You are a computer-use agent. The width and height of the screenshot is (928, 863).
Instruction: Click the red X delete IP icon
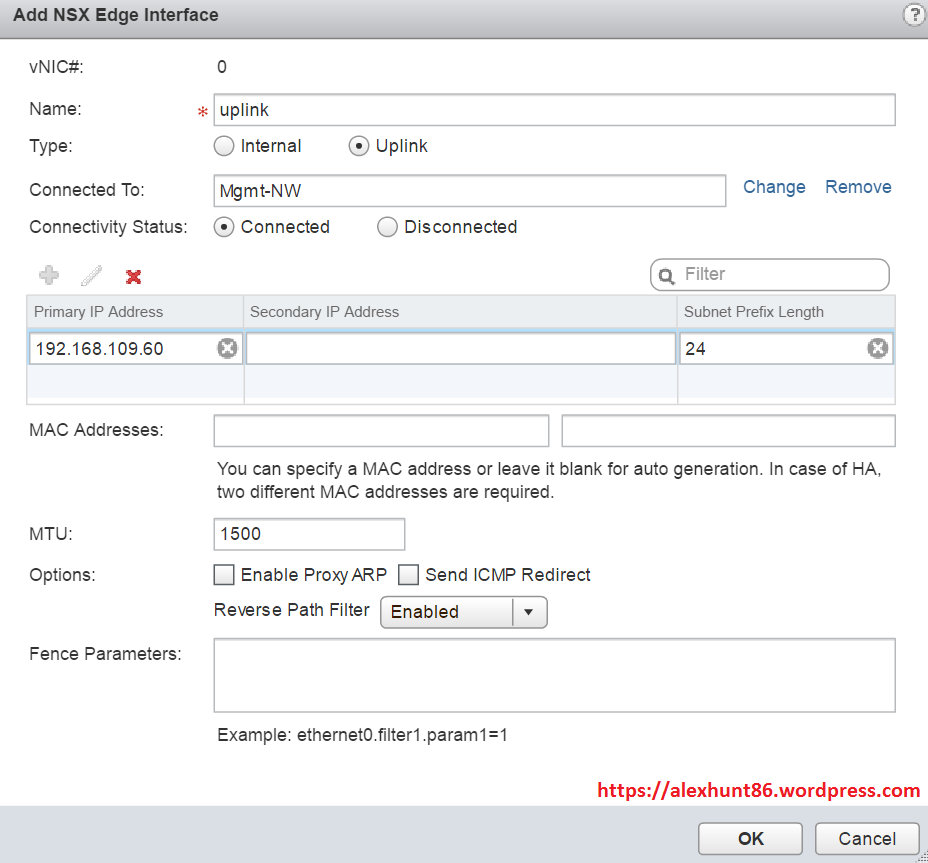[x=133, y=276]
